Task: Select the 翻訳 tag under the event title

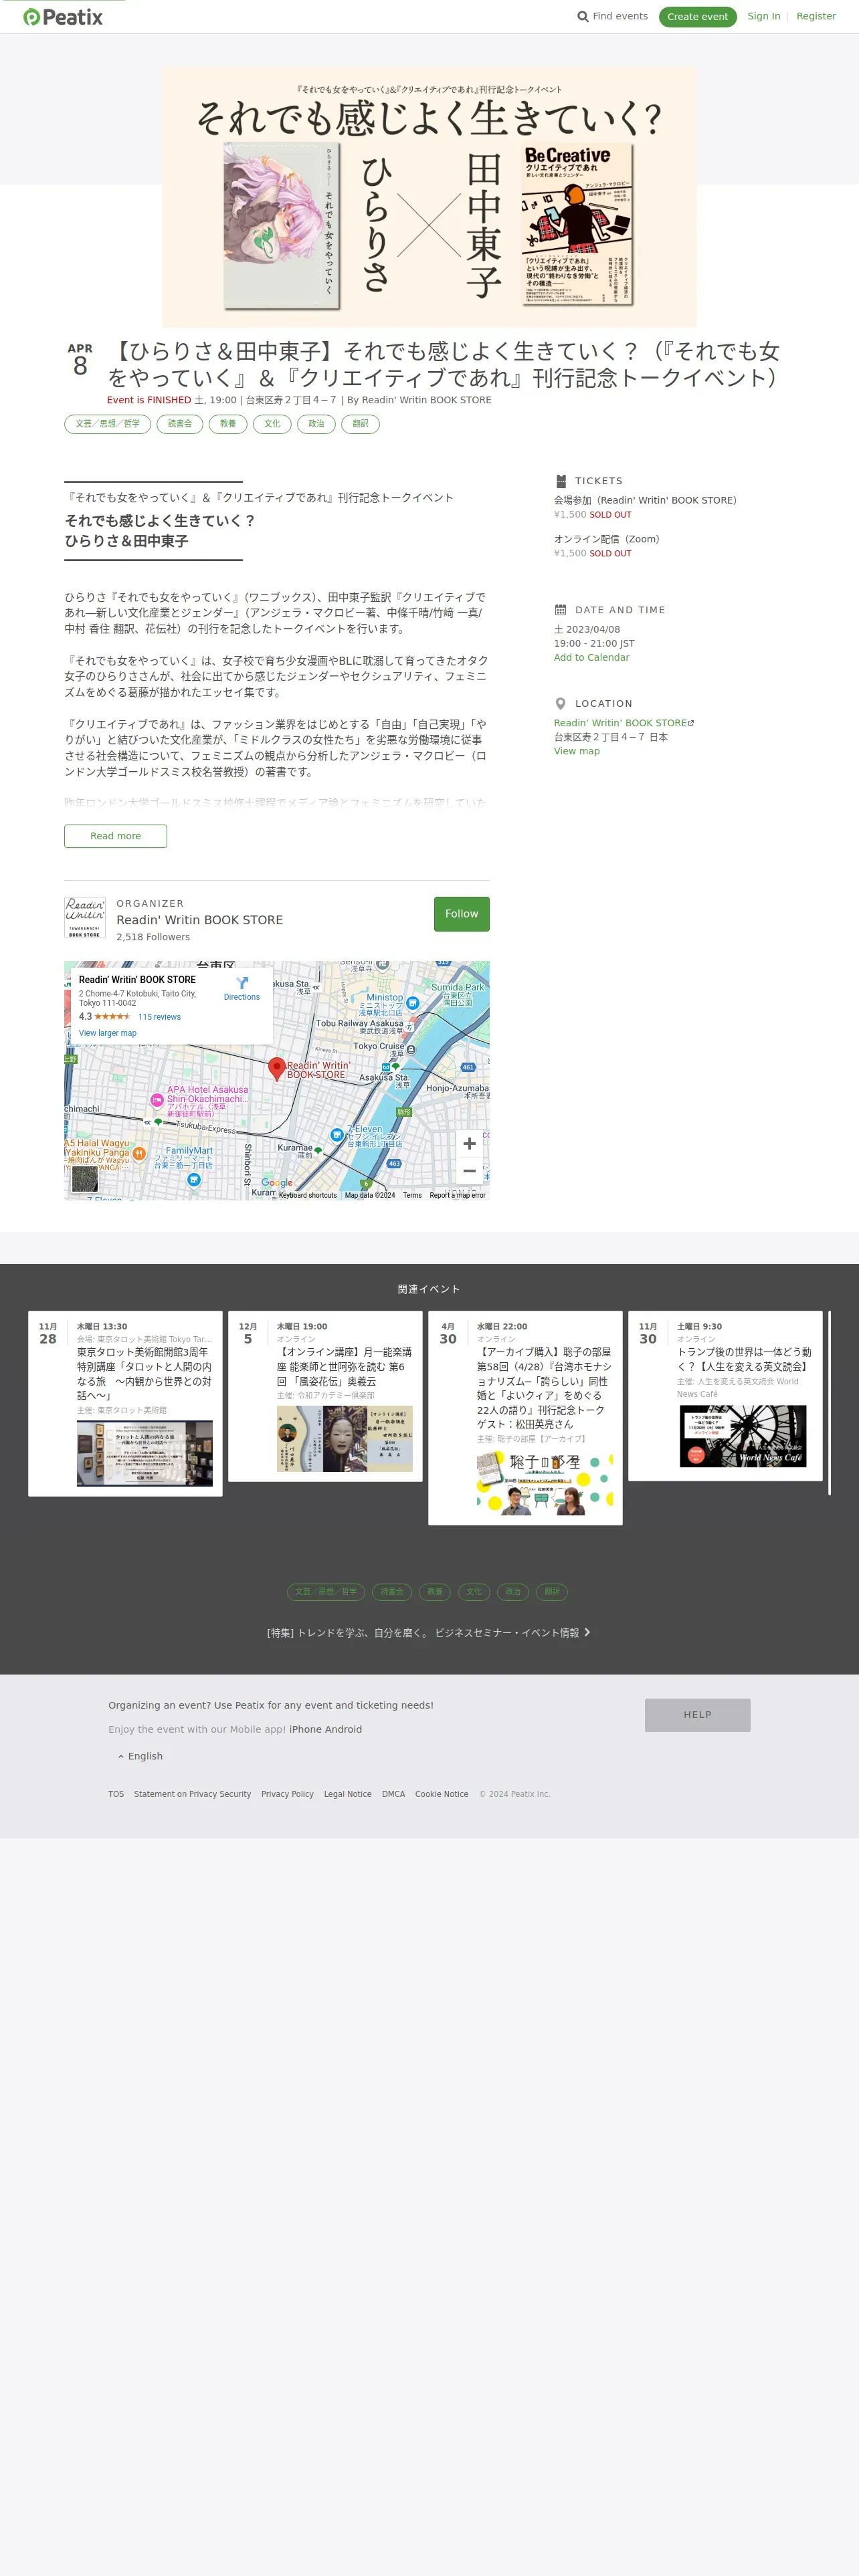Action: tap(360, 424)
